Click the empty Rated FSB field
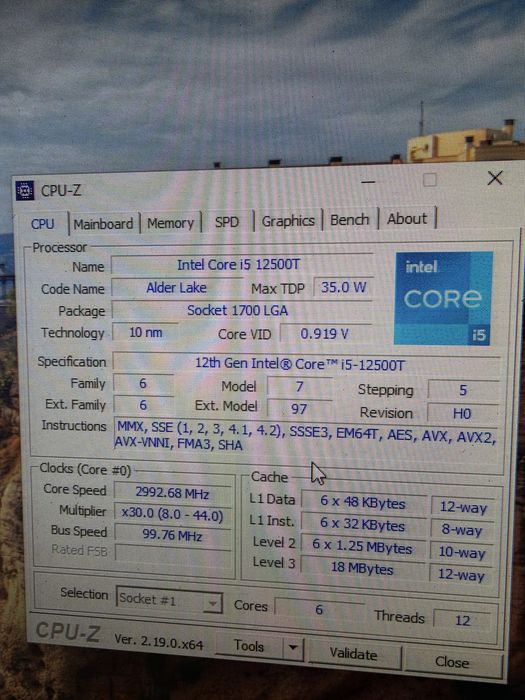525x700 pixels. (x=173, y=553)
